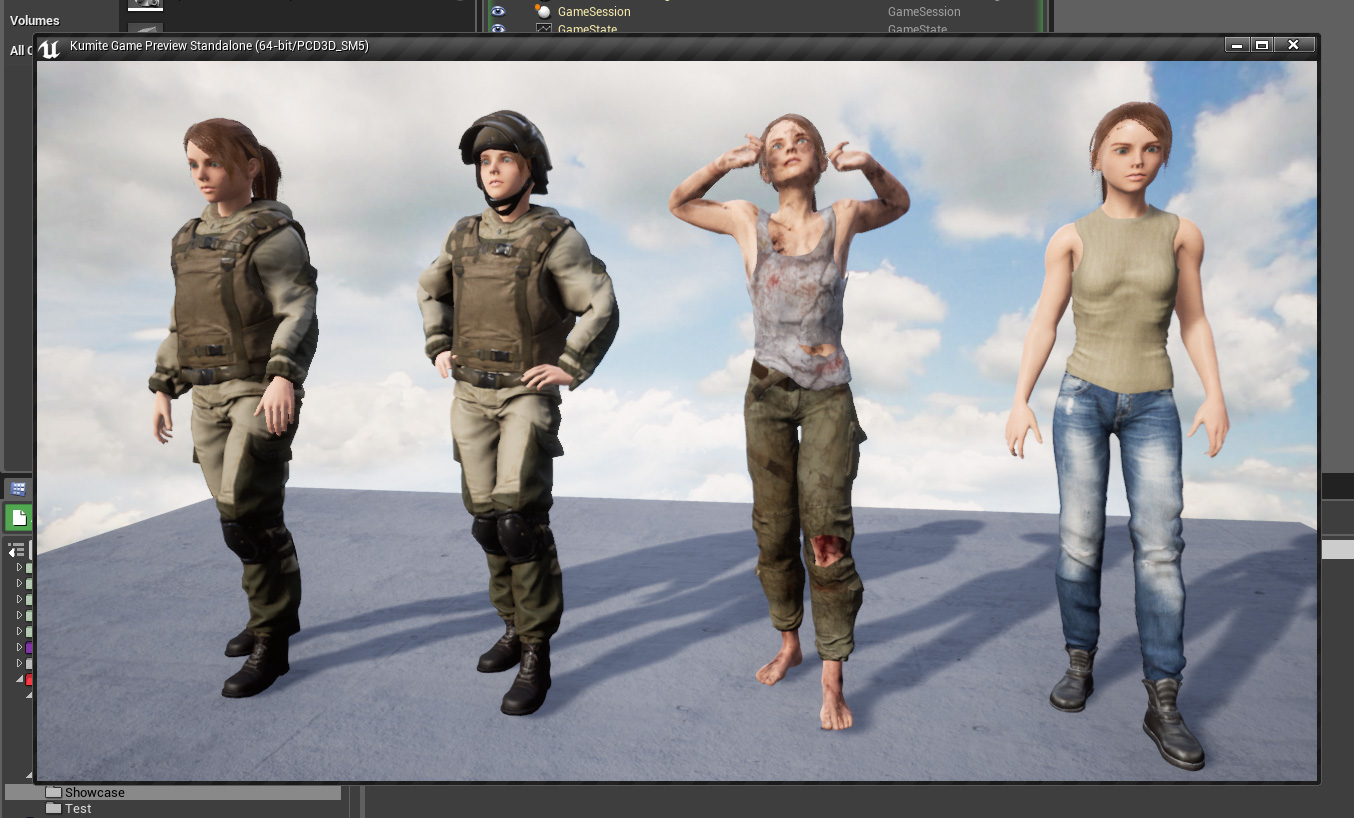Expand the purple folder tree node
Image resolution: width=1354 pixels, height=818 pixels.
pyautogui.click(x=19, y=647)
